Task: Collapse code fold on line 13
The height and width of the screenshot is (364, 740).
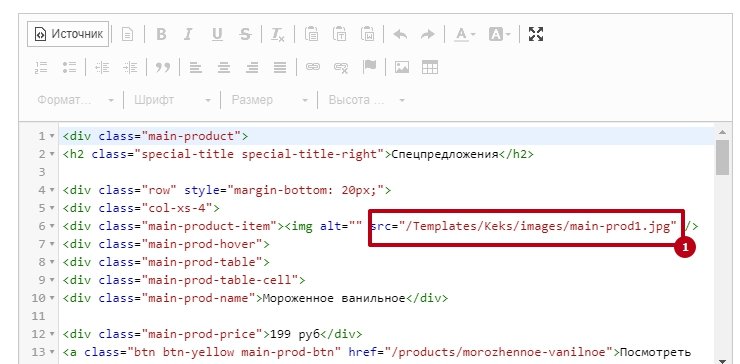Action: [52, 353]
